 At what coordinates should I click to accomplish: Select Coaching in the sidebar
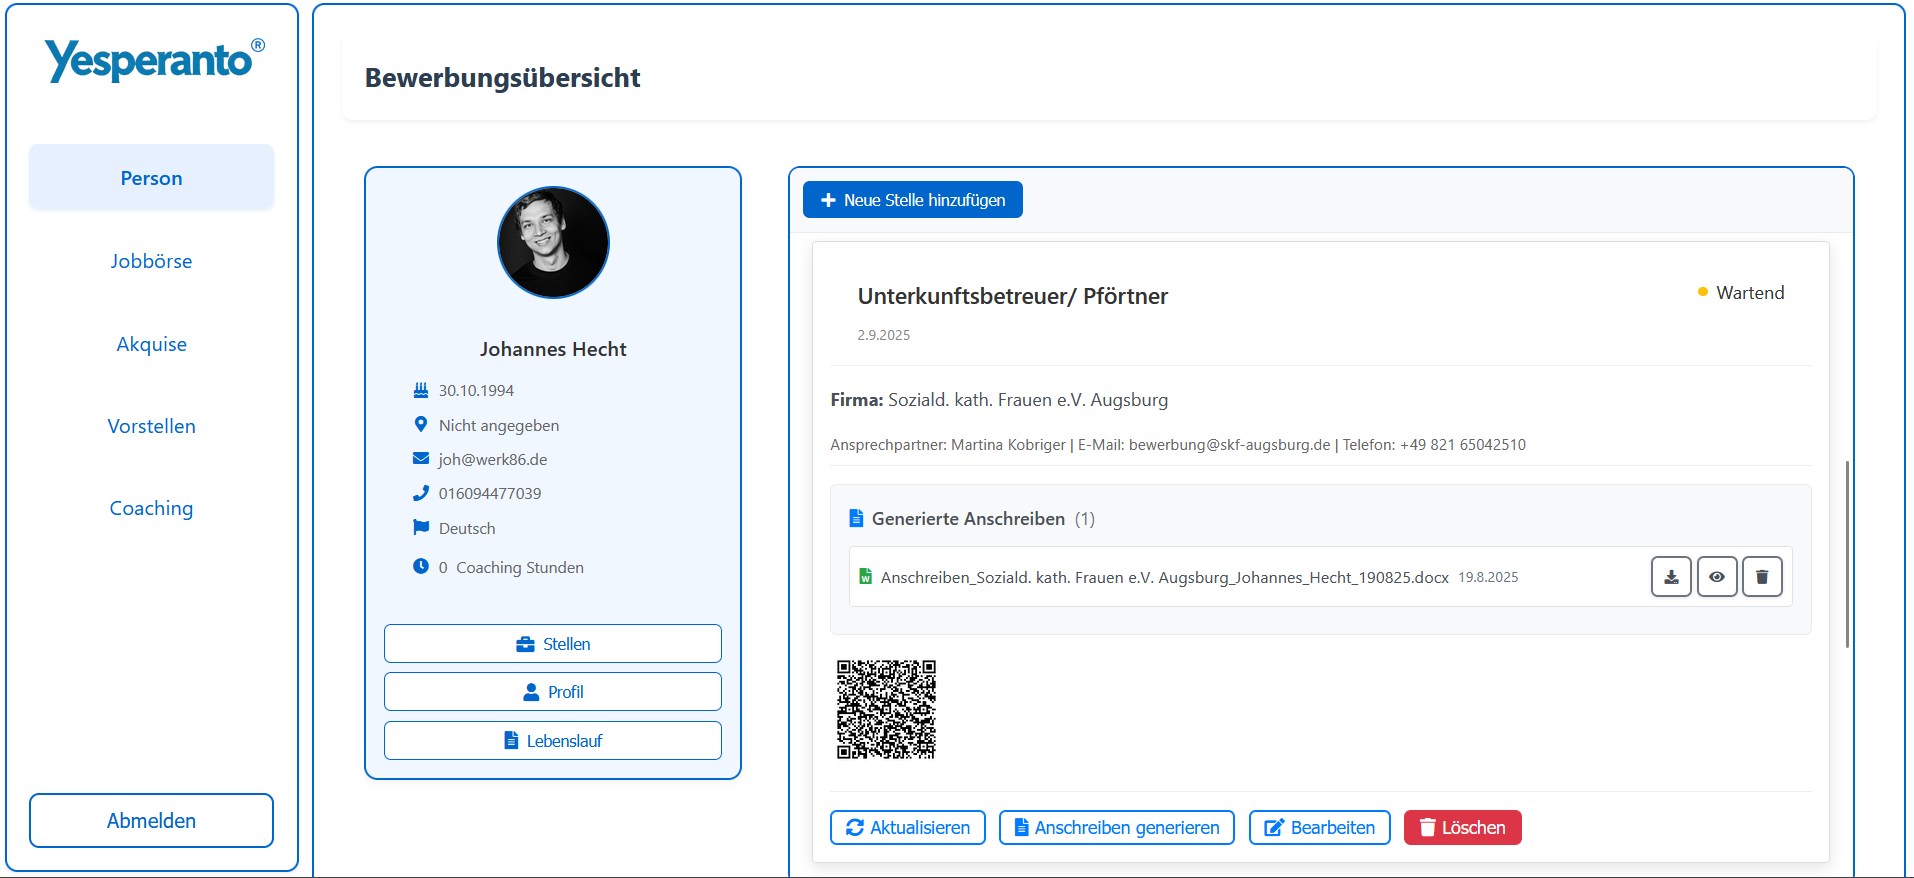pos(151,508)
